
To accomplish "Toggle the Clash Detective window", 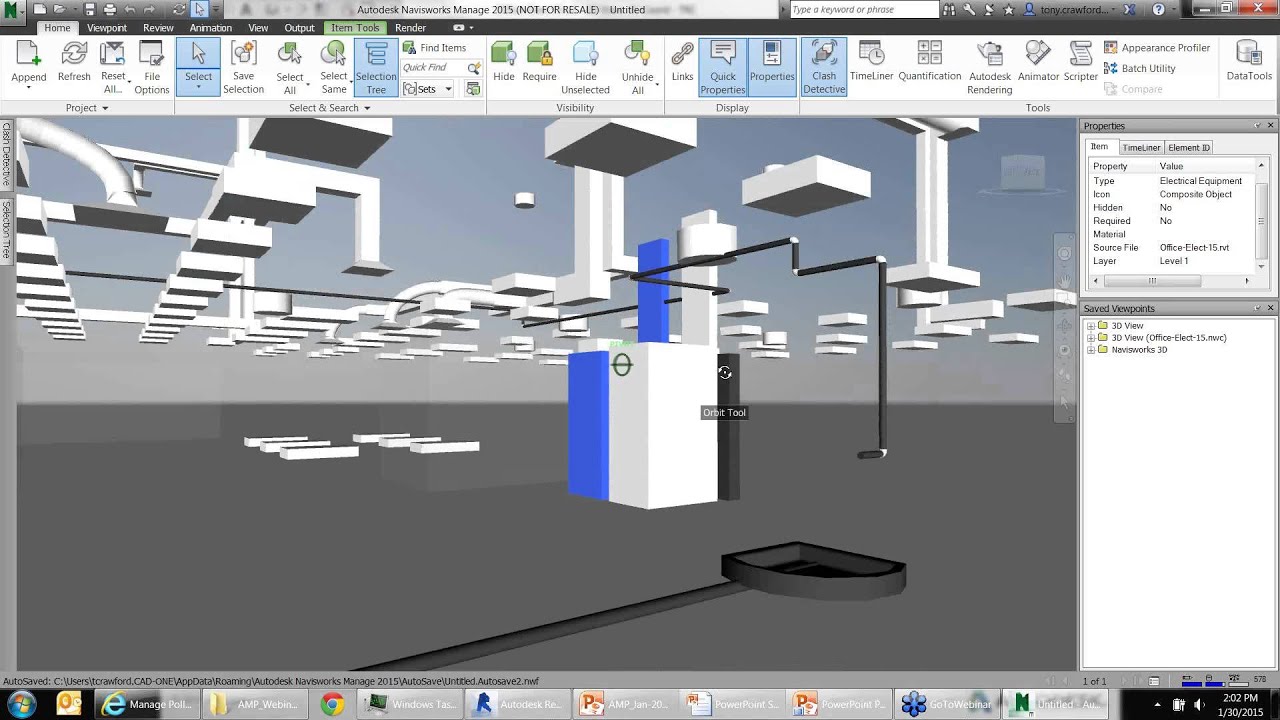I will tap(824, 68).
